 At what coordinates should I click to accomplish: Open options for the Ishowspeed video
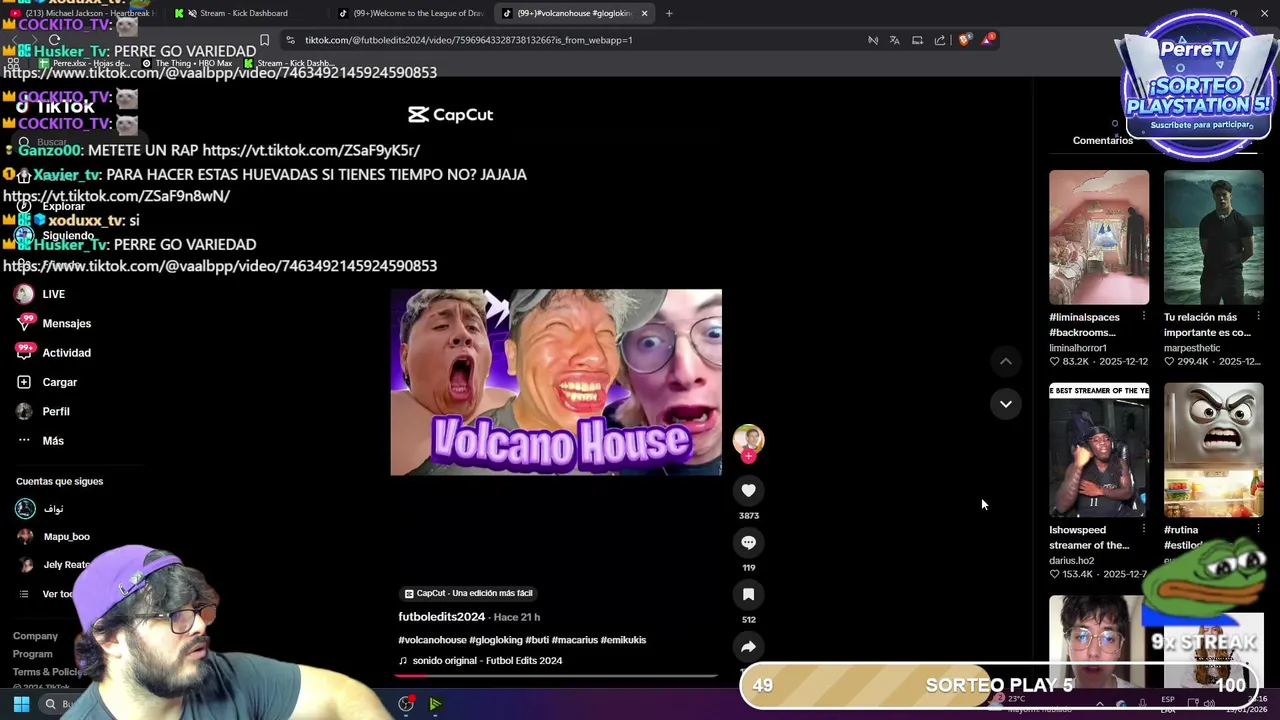pos(1143,530)
